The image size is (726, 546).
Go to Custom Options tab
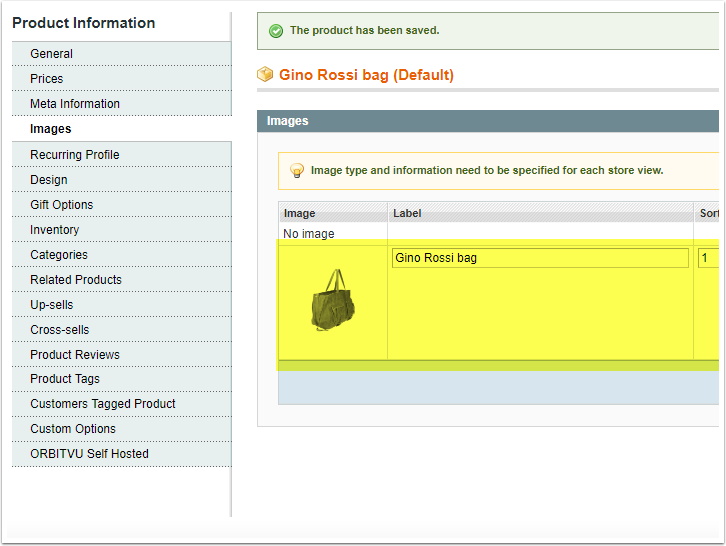[x=121, y=429]
